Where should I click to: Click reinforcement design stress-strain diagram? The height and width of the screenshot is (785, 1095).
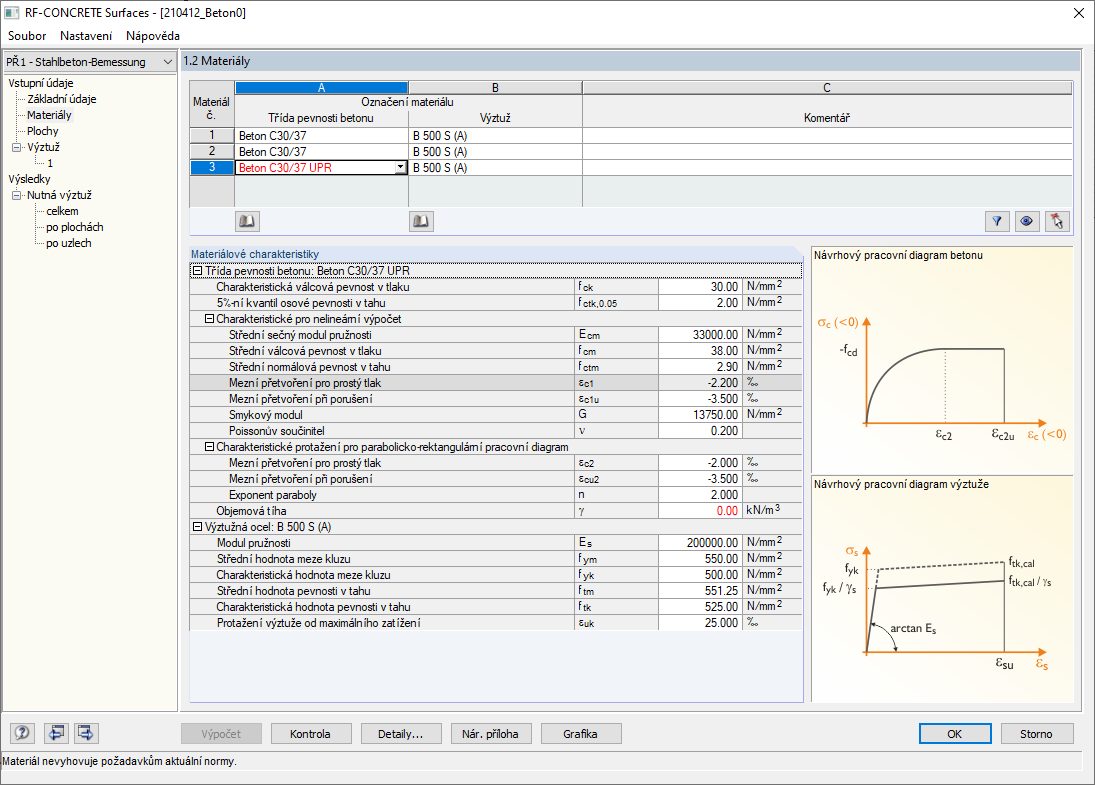(x=942, y=589)
